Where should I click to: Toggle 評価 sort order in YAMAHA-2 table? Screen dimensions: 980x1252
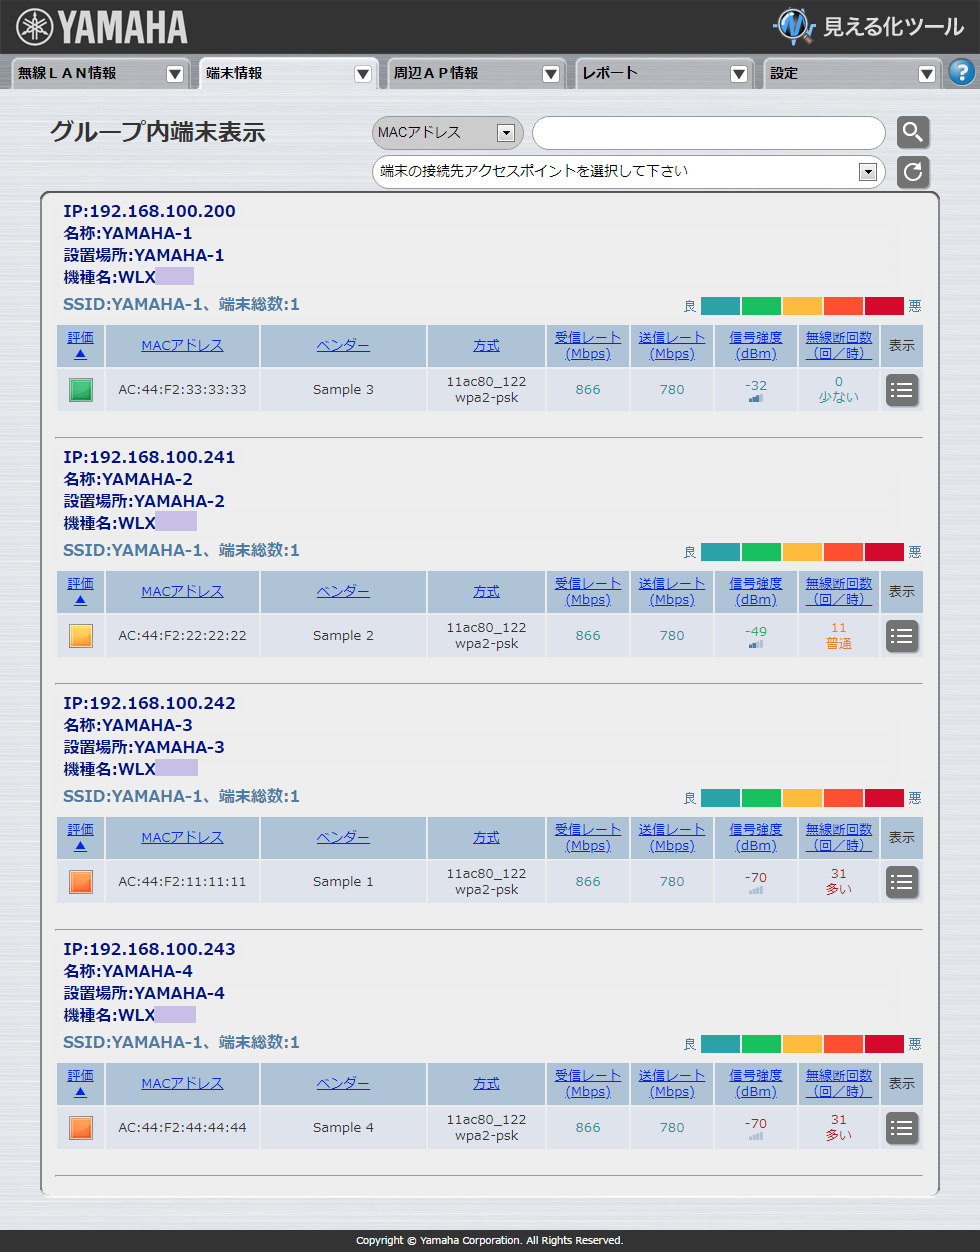pyautogui.click(x=80, y=583)
